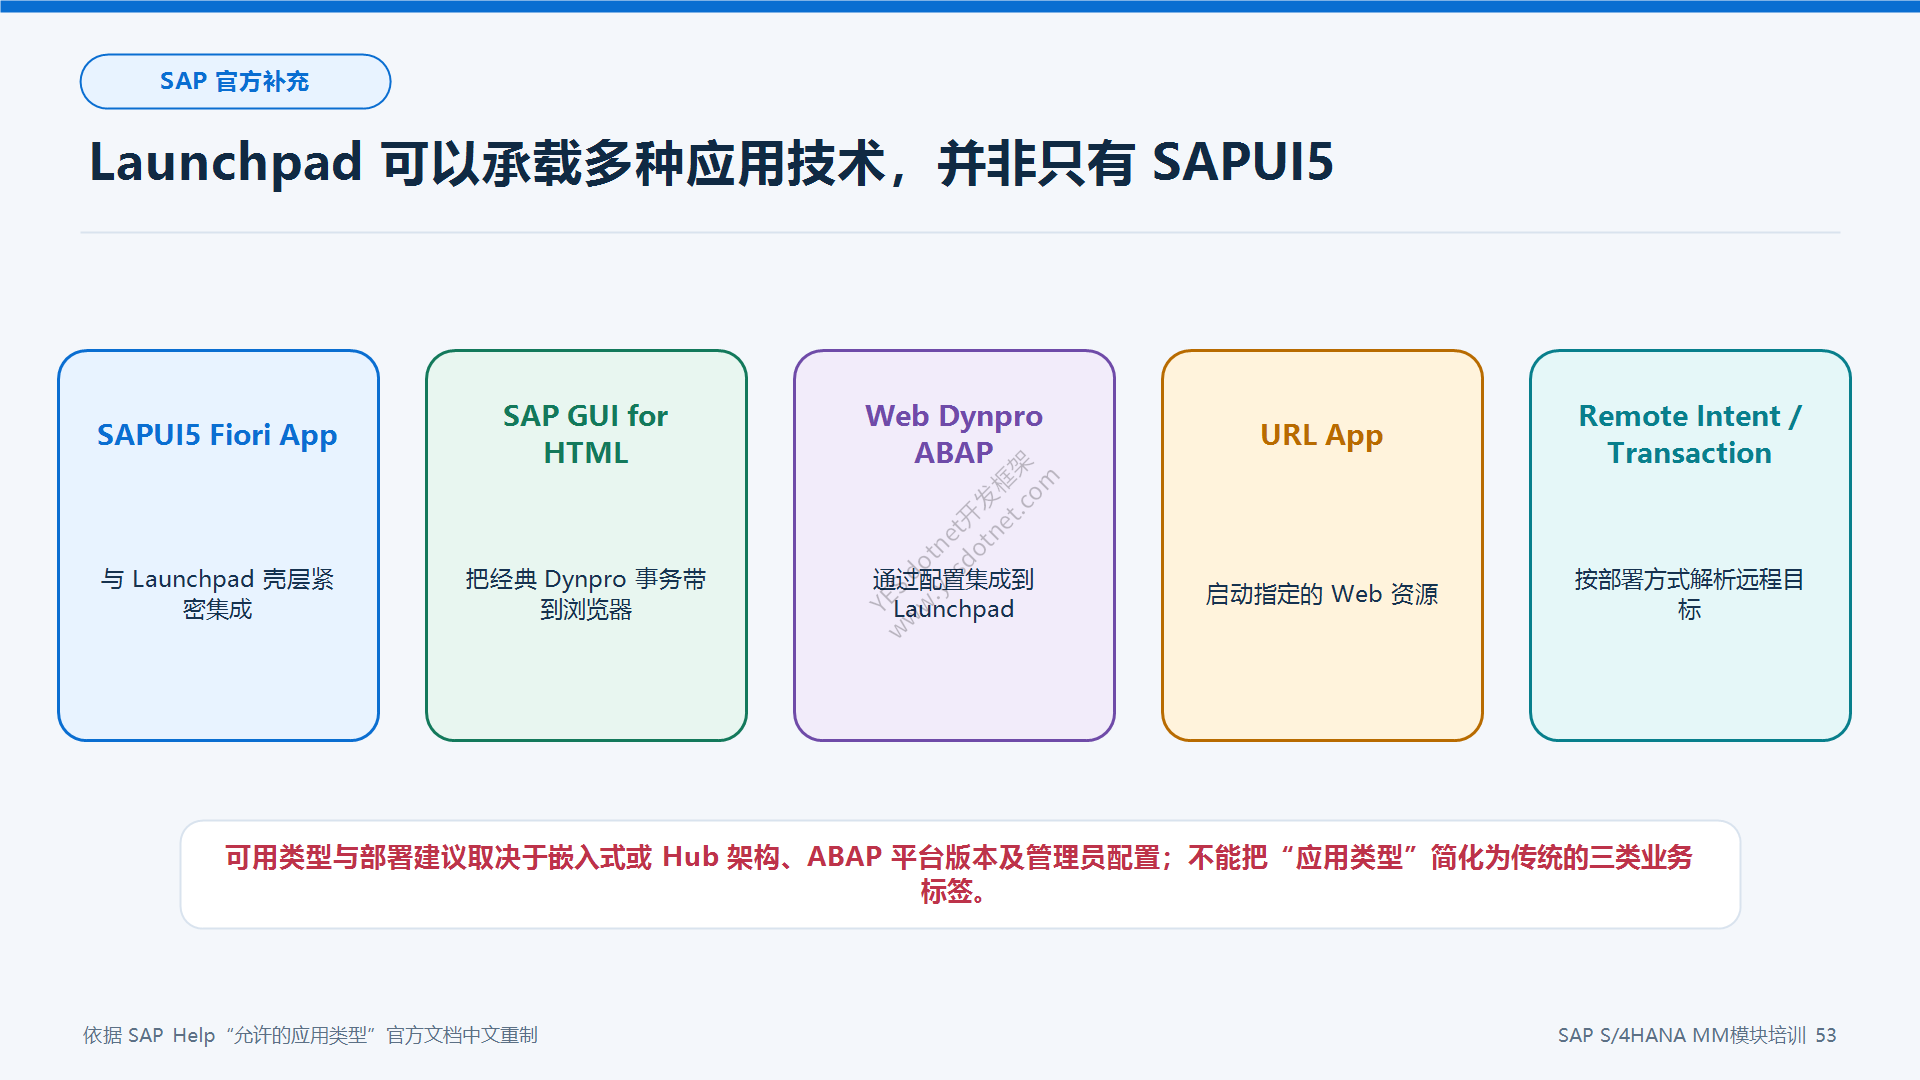Click the footer 'SAP S/4HANA MM模块培训 53'

coord(1697,1035)
